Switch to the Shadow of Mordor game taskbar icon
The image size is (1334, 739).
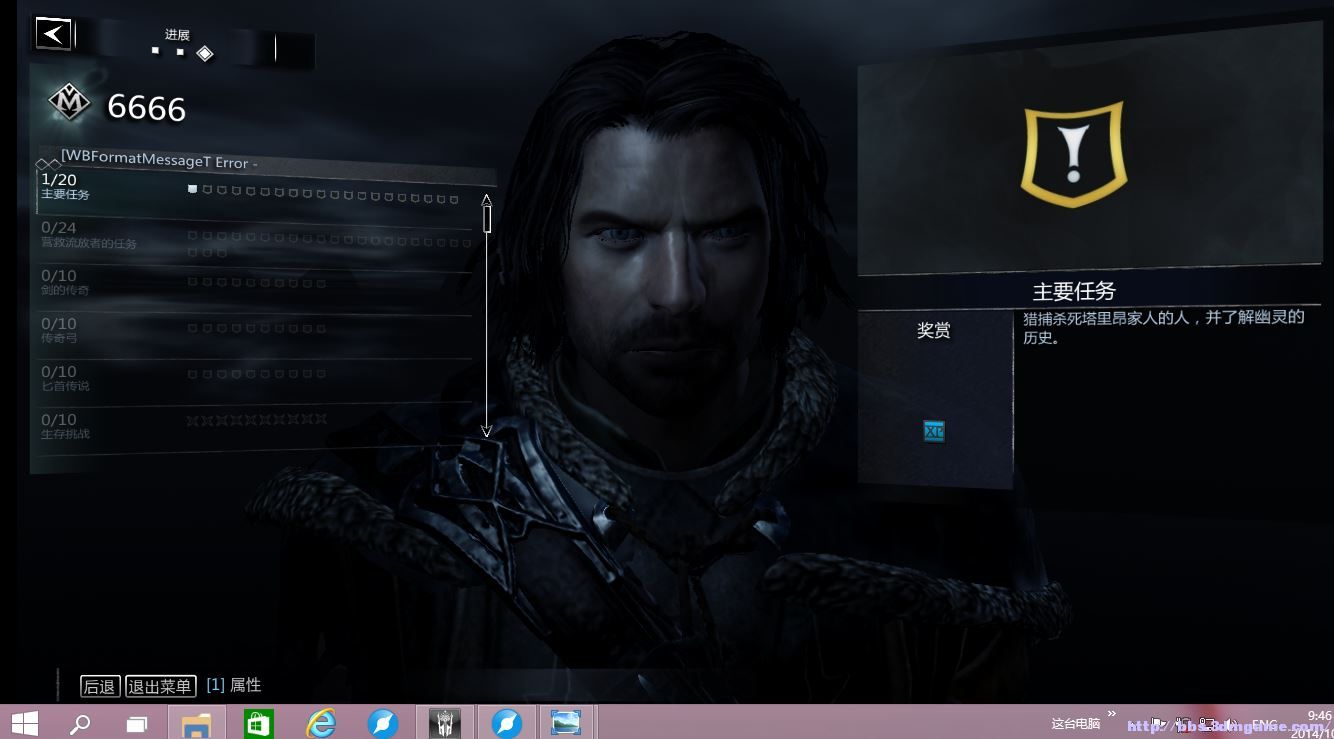[x=444, y=722]
